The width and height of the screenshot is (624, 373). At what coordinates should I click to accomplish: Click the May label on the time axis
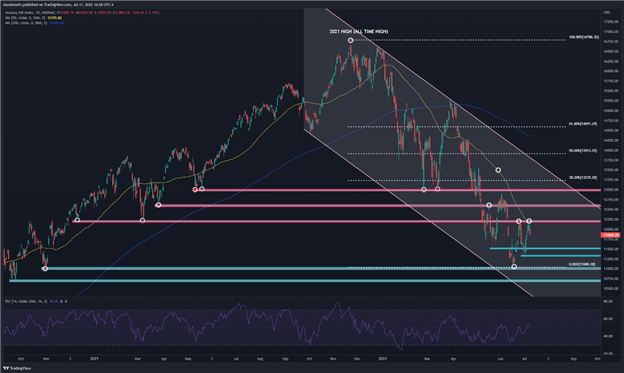coord(188,359)
